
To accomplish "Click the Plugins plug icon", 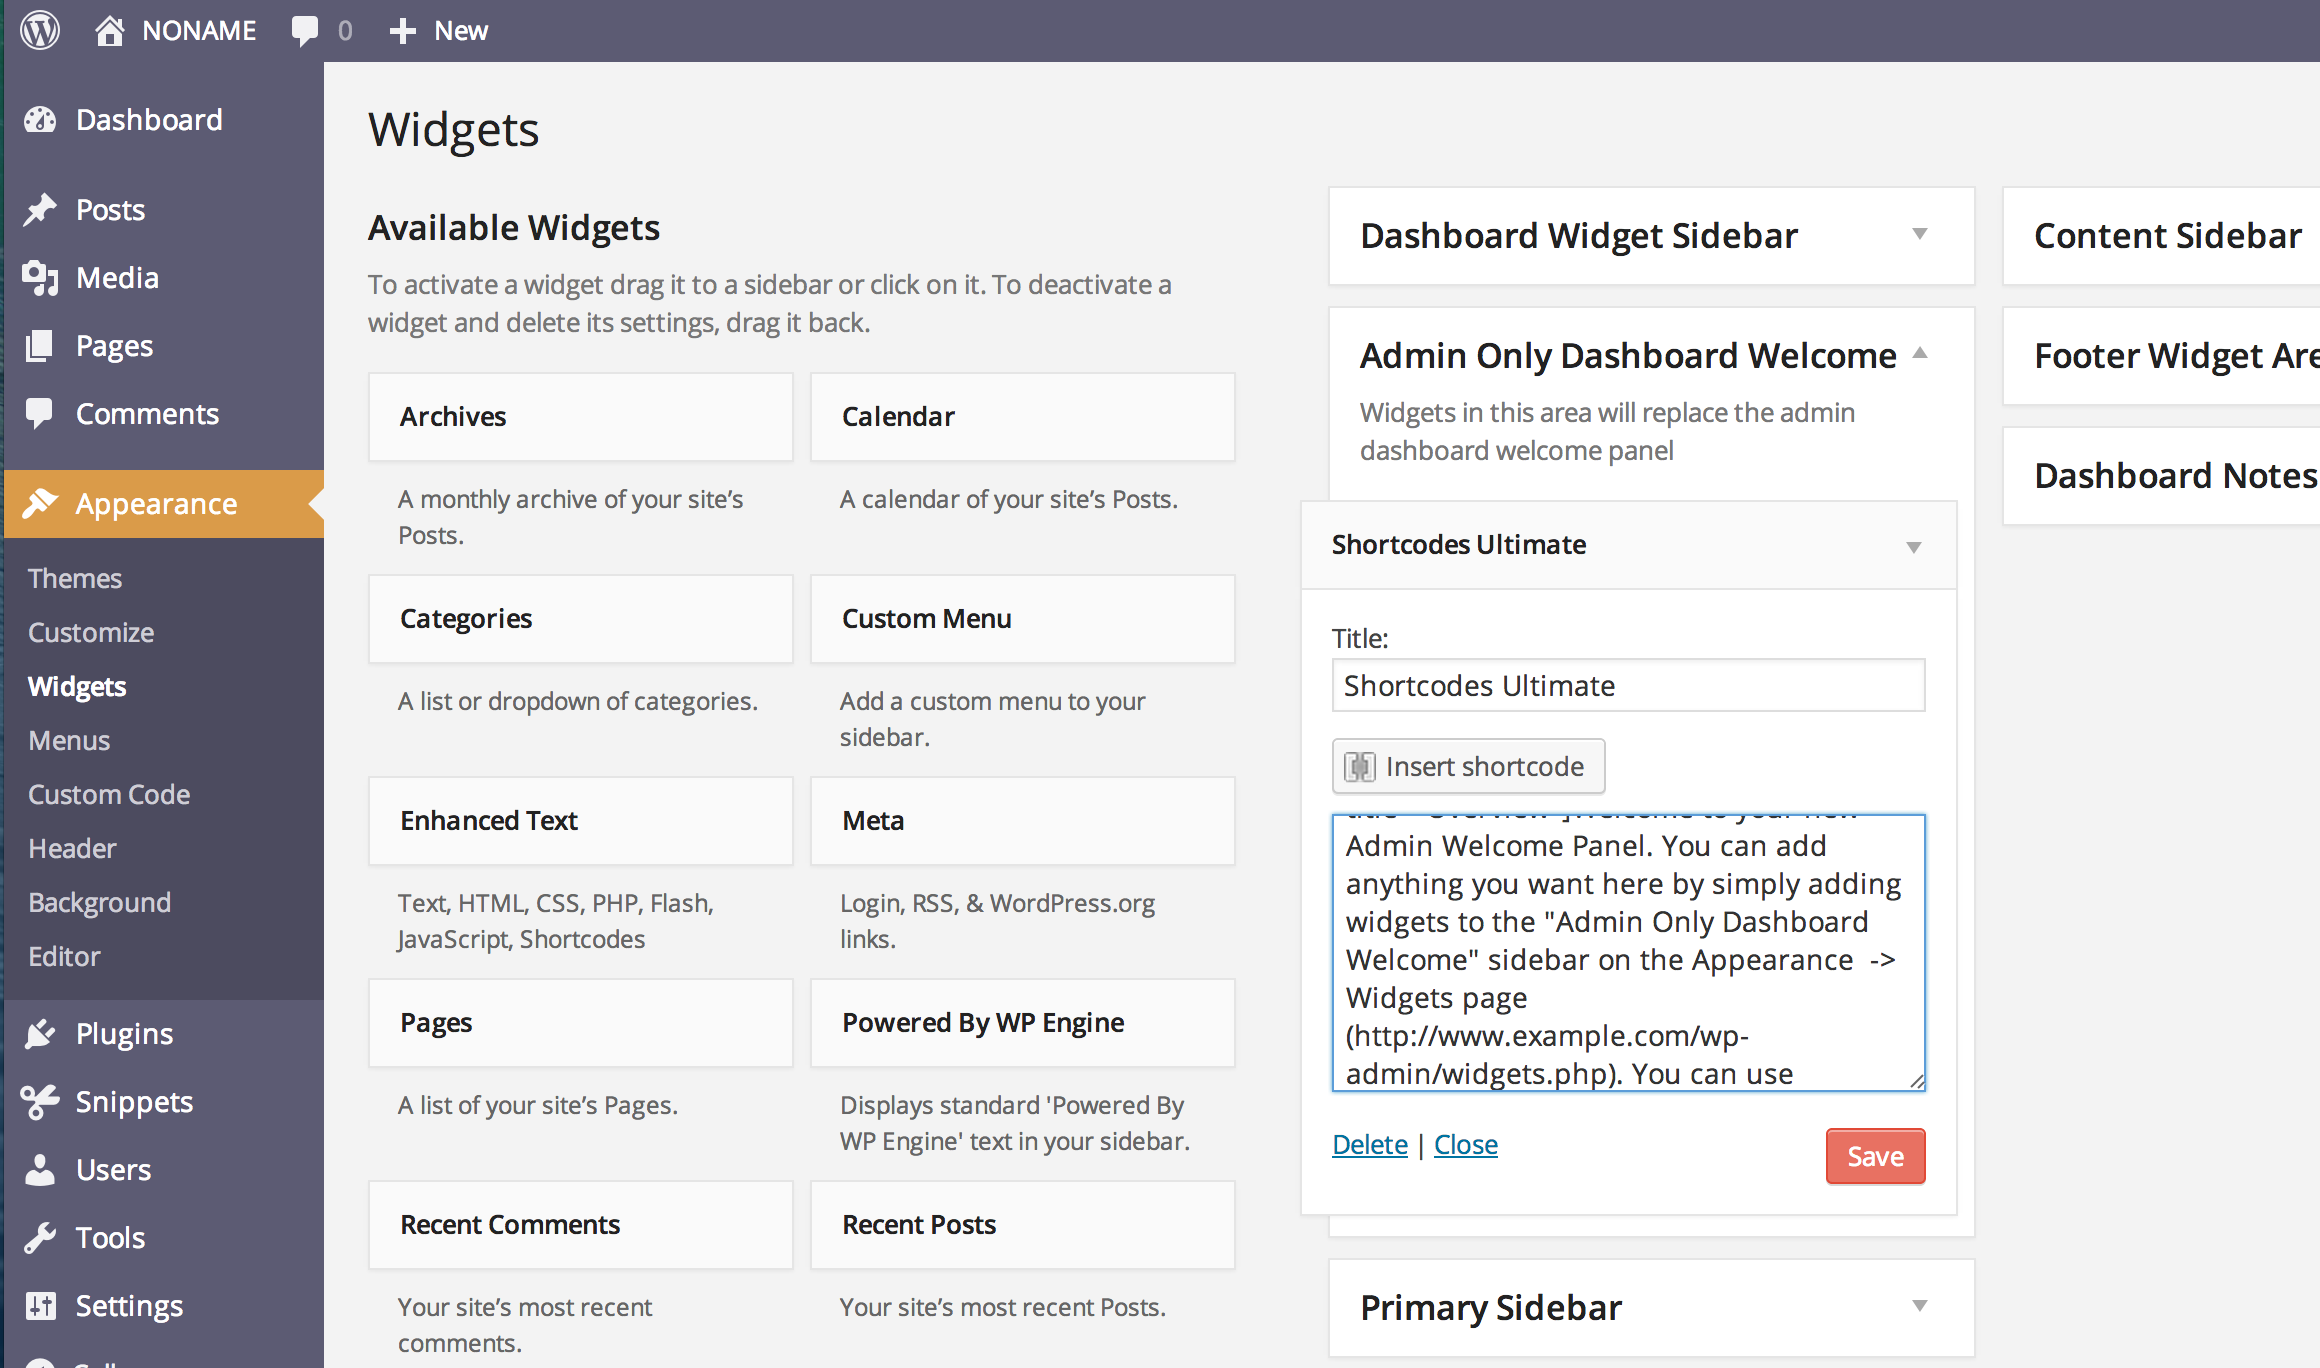I will click(x=40, y=1034).
